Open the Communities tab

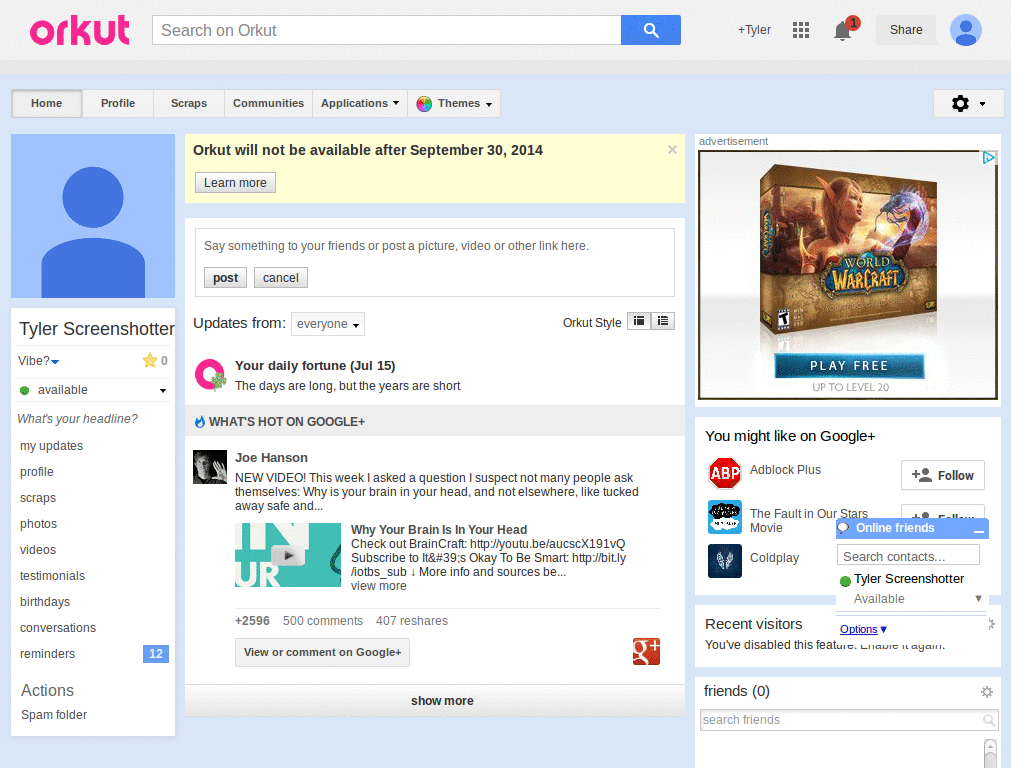tap(268, 103)
